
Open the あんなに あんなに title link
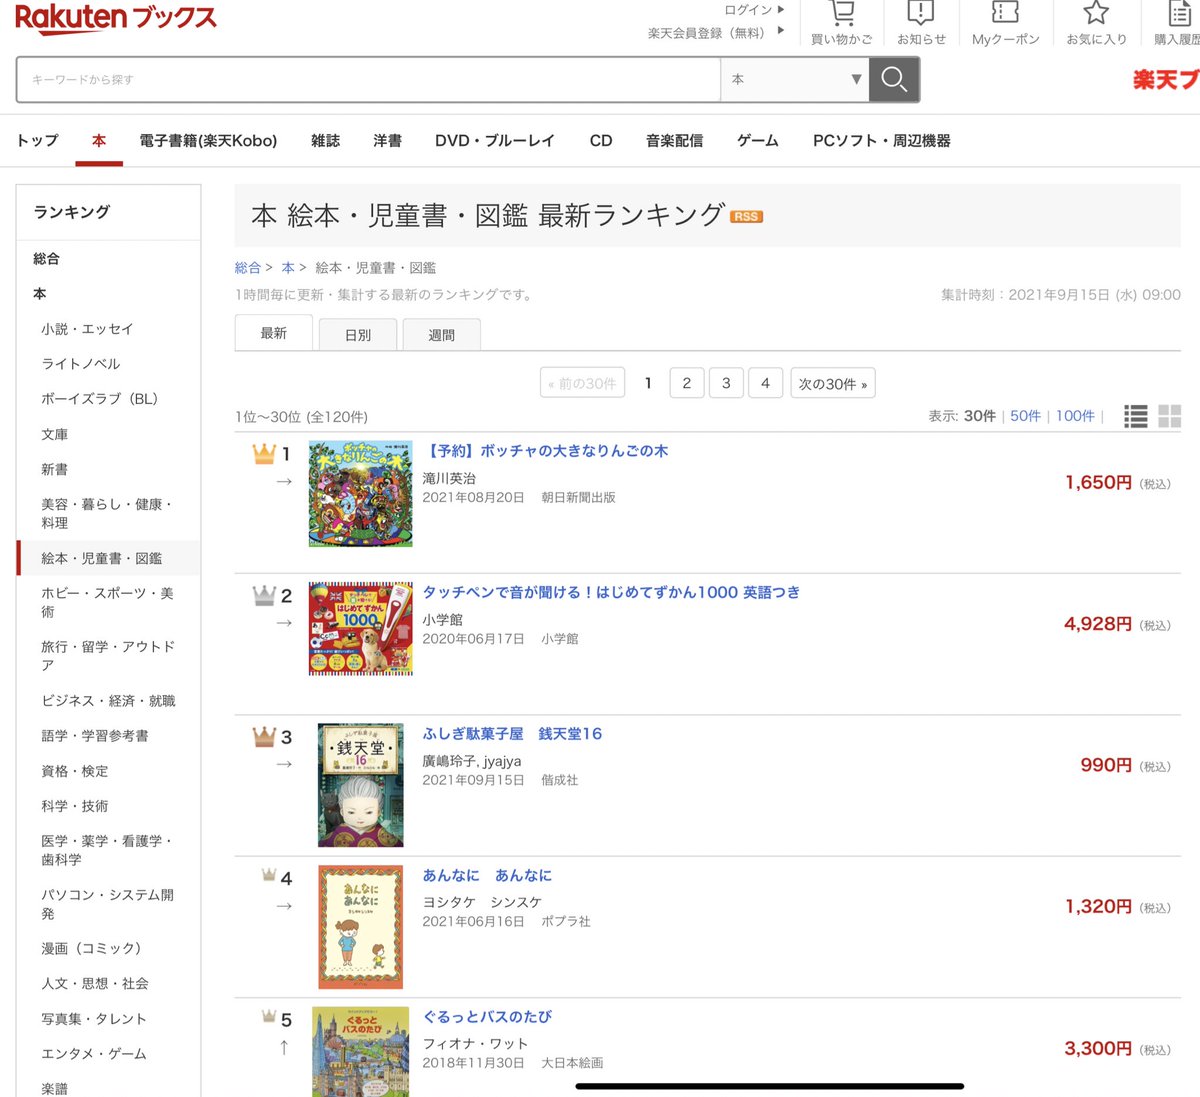487,875
